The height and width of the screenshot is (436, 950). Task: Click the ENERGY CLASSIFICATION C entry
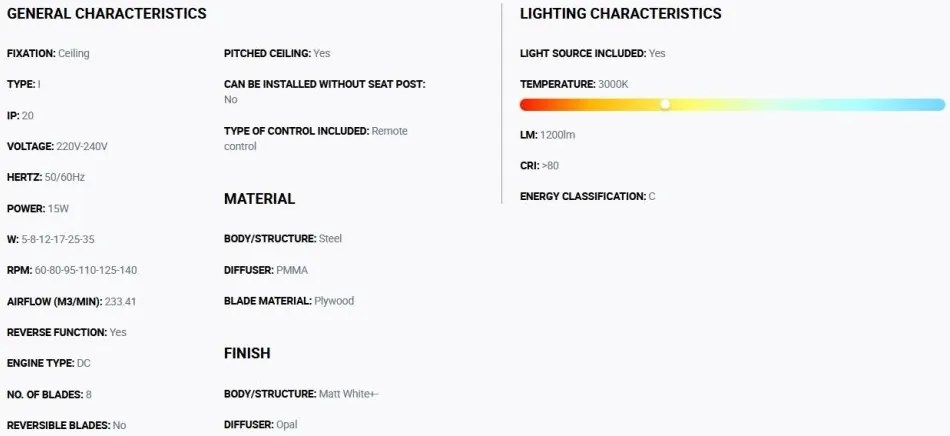tap(588, 196)
